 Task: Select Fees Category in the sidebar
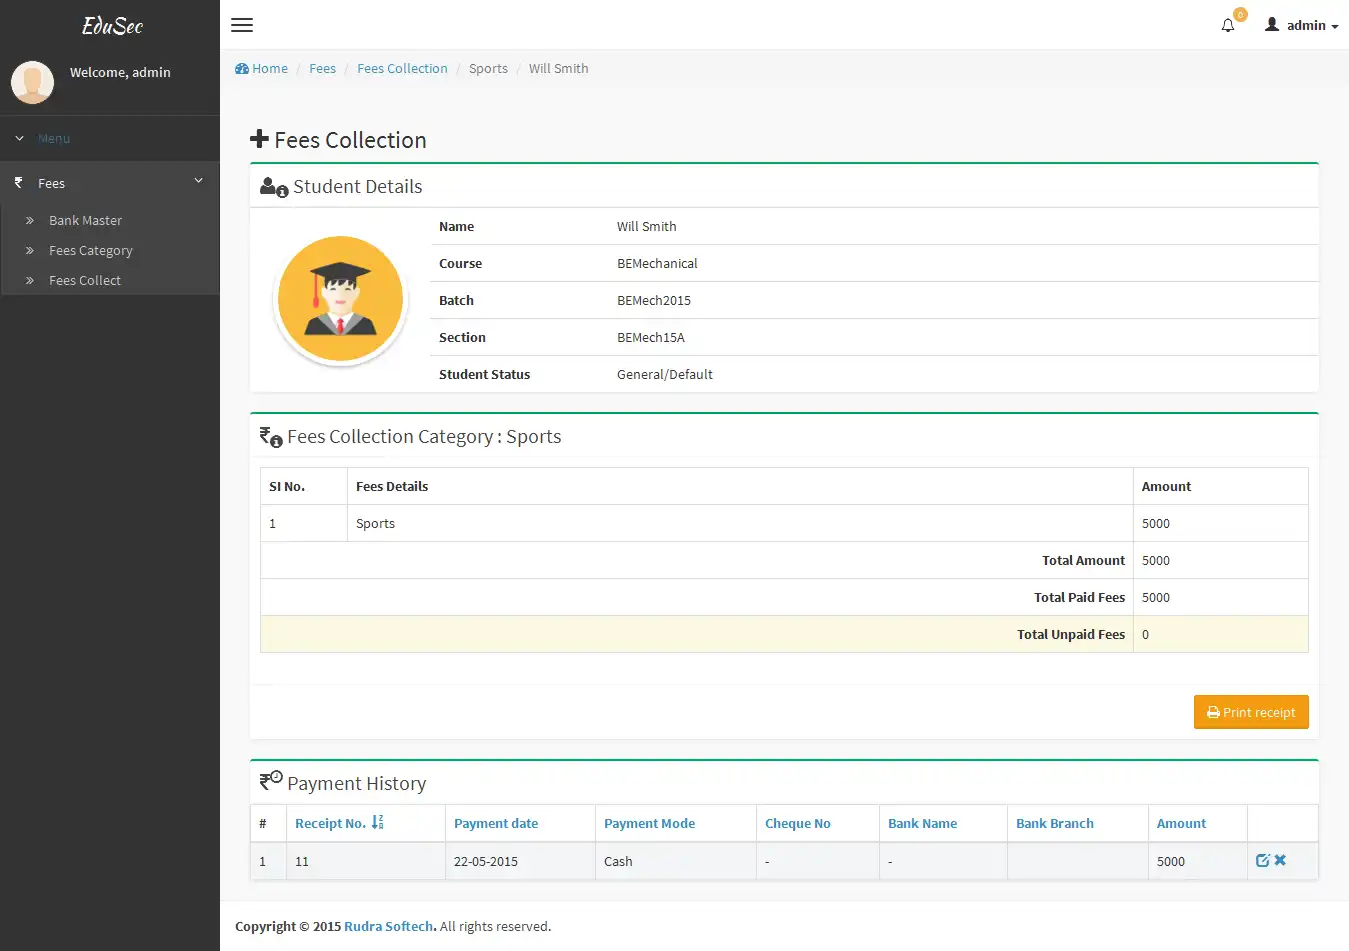[90, 250]
